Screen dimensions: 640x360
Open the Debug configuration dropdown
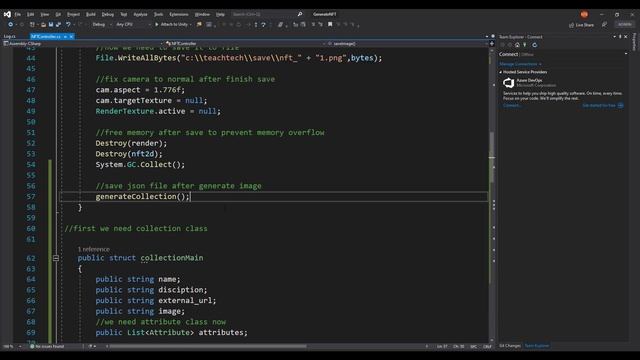(101, 24)
